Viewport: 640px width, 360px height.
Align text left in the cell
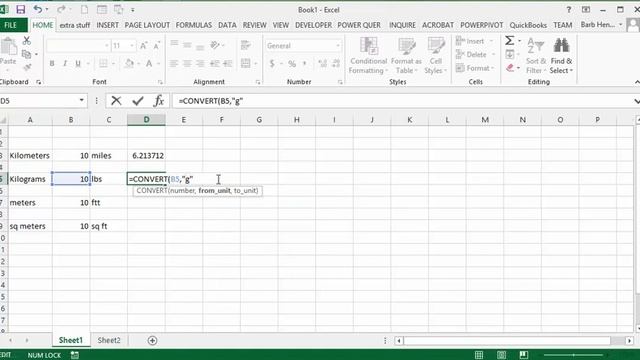tap(174, 63)
